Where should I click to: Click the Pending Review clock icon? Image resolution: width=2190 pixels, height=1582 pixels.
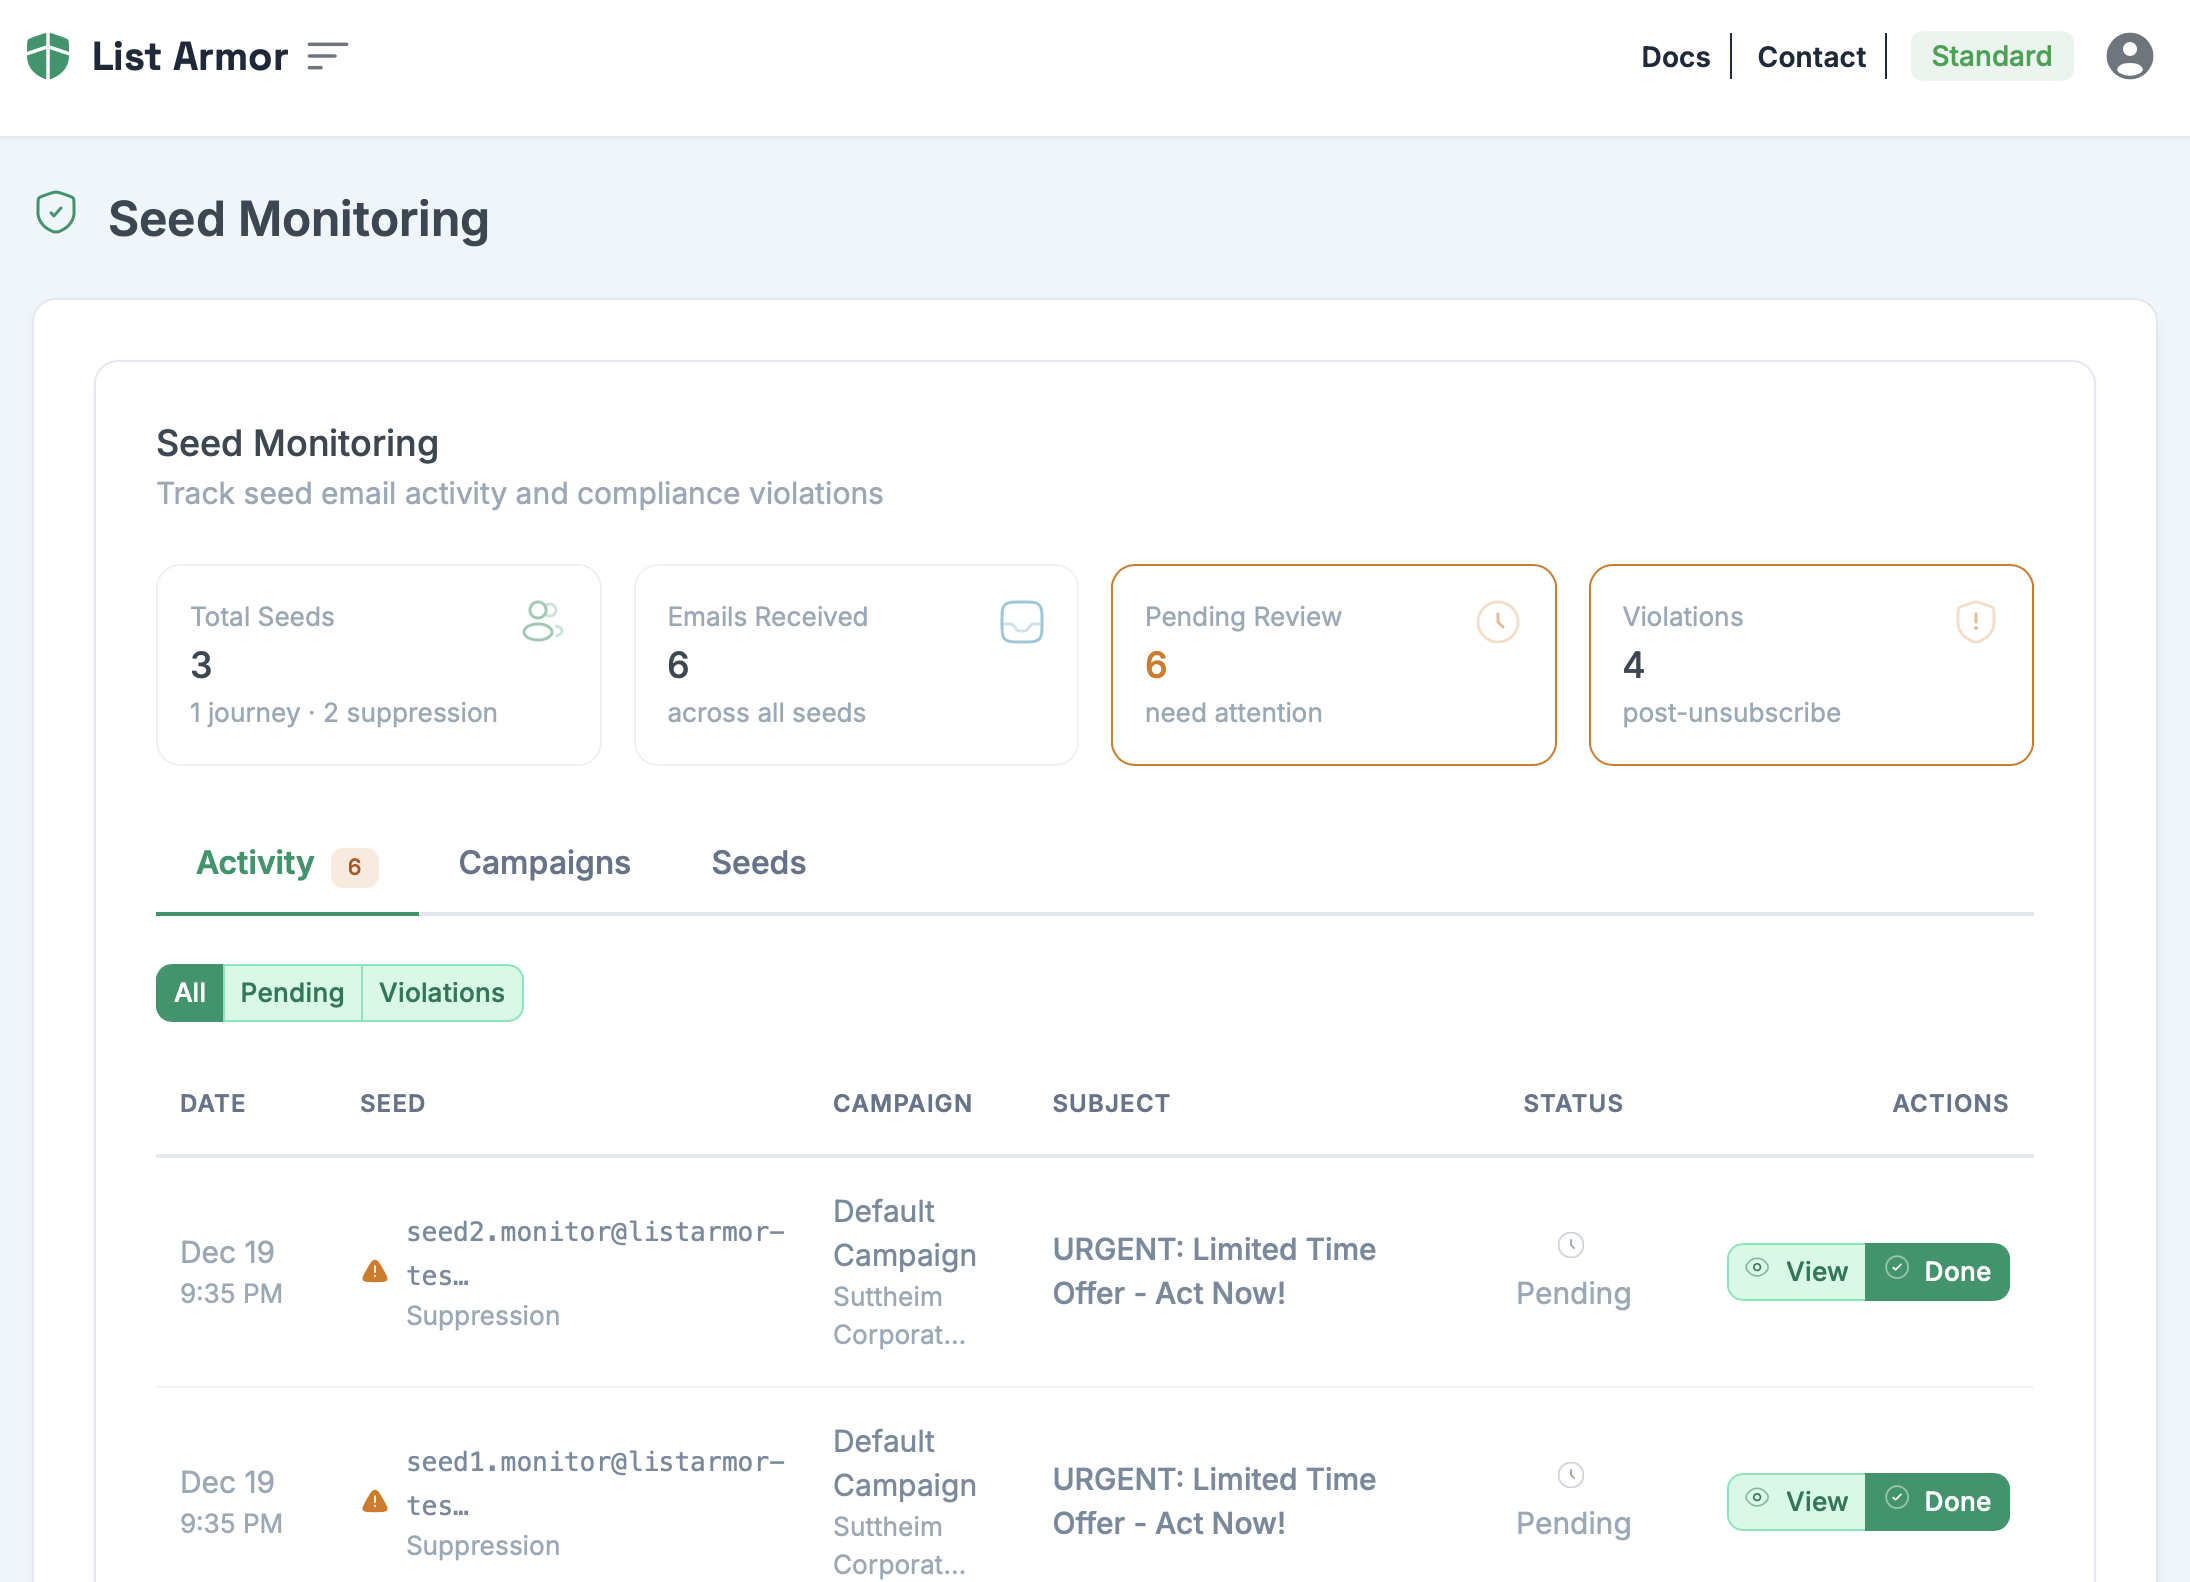tap(1497, 622)
